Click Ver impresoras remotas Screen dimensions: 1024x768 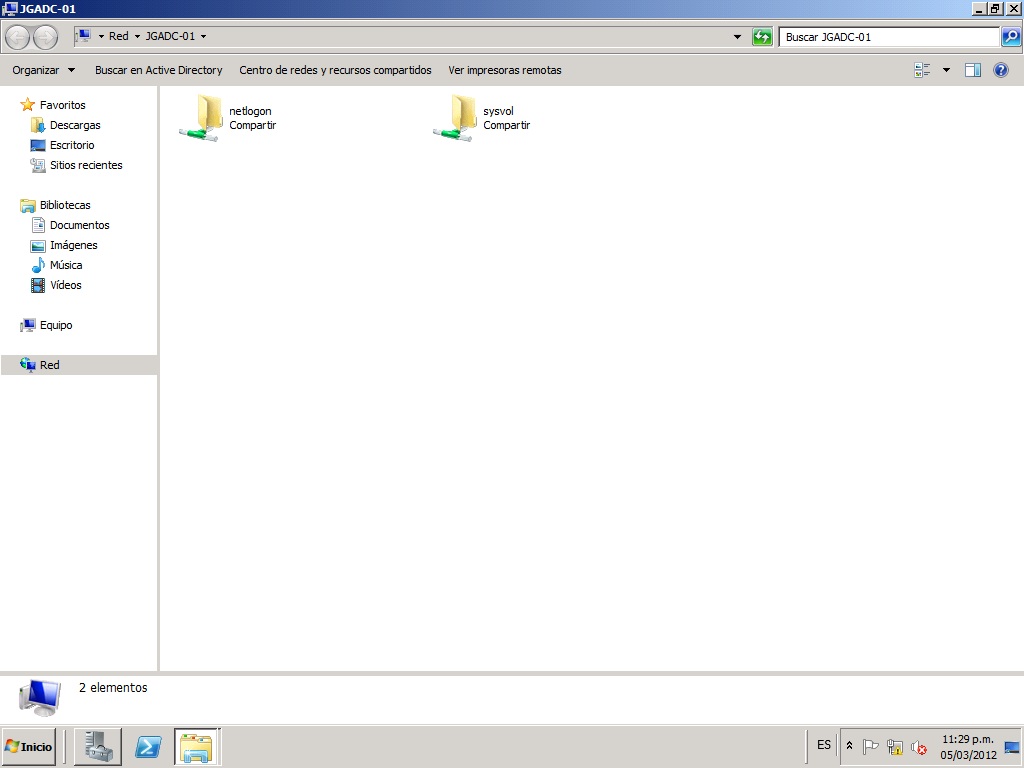pyautogui.click(x=505, y=70)
